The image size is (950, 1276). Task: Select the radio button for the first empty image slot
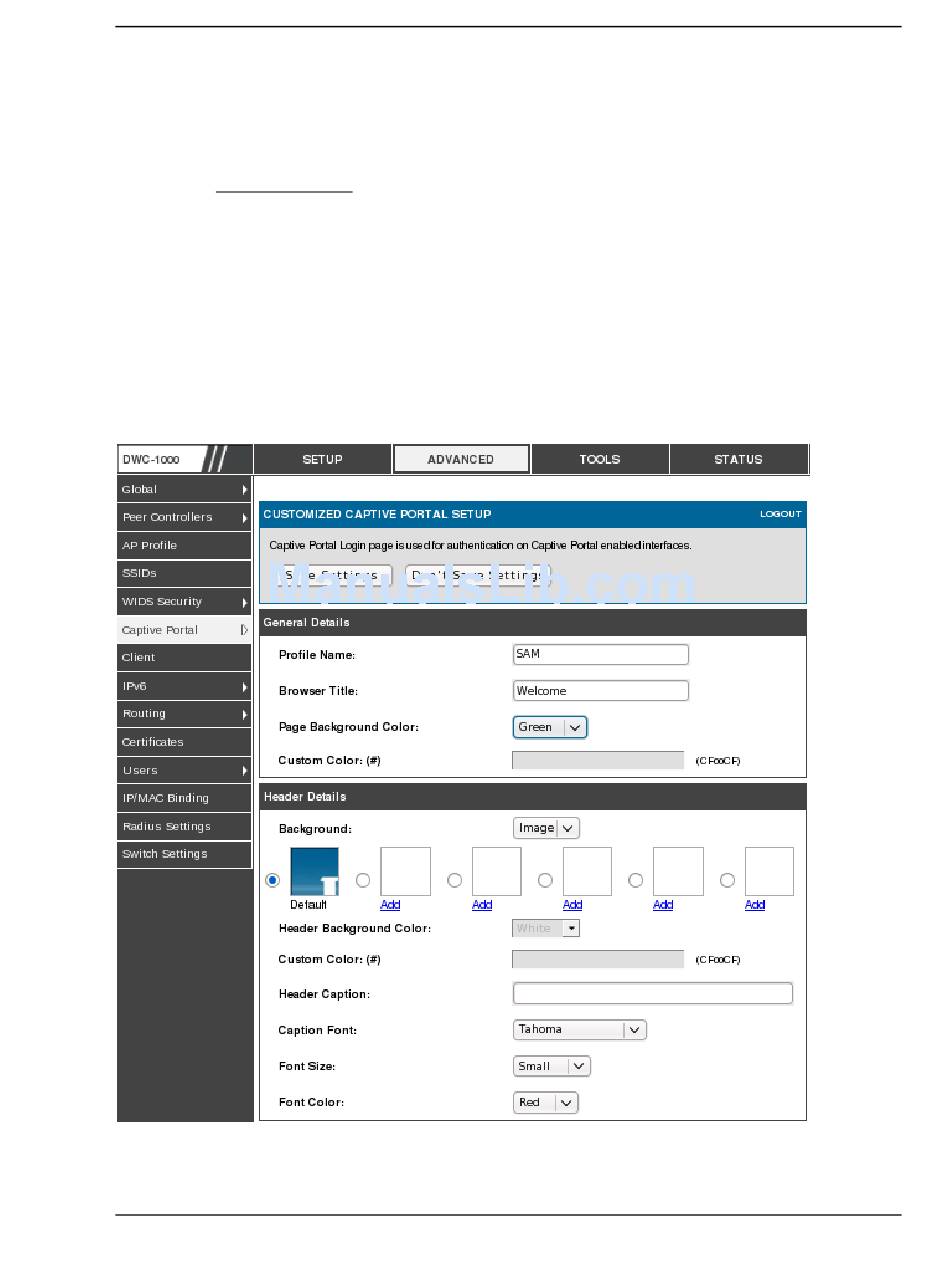tap(363, 880)
